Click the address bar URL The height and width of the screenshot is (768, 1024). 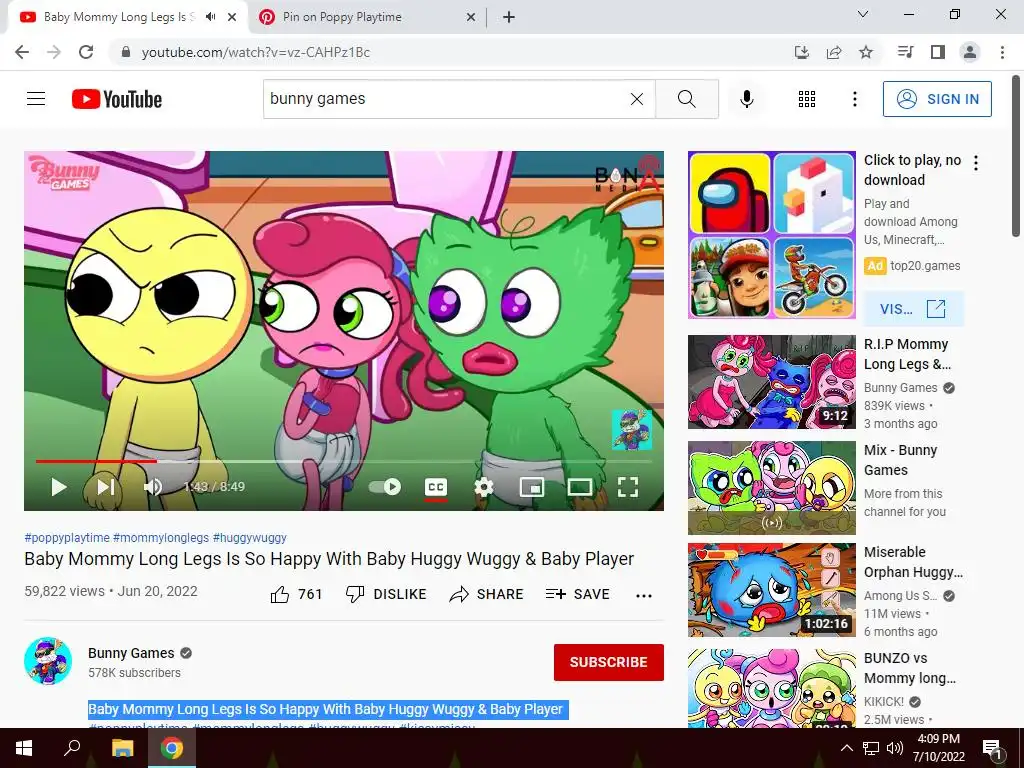coord(256,52)
